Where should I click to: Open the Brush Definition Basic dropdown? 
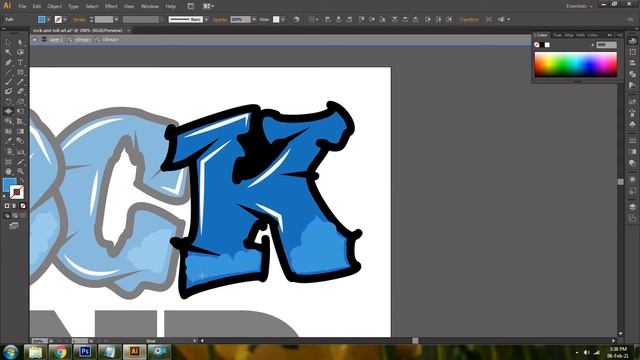coord(206,19)
